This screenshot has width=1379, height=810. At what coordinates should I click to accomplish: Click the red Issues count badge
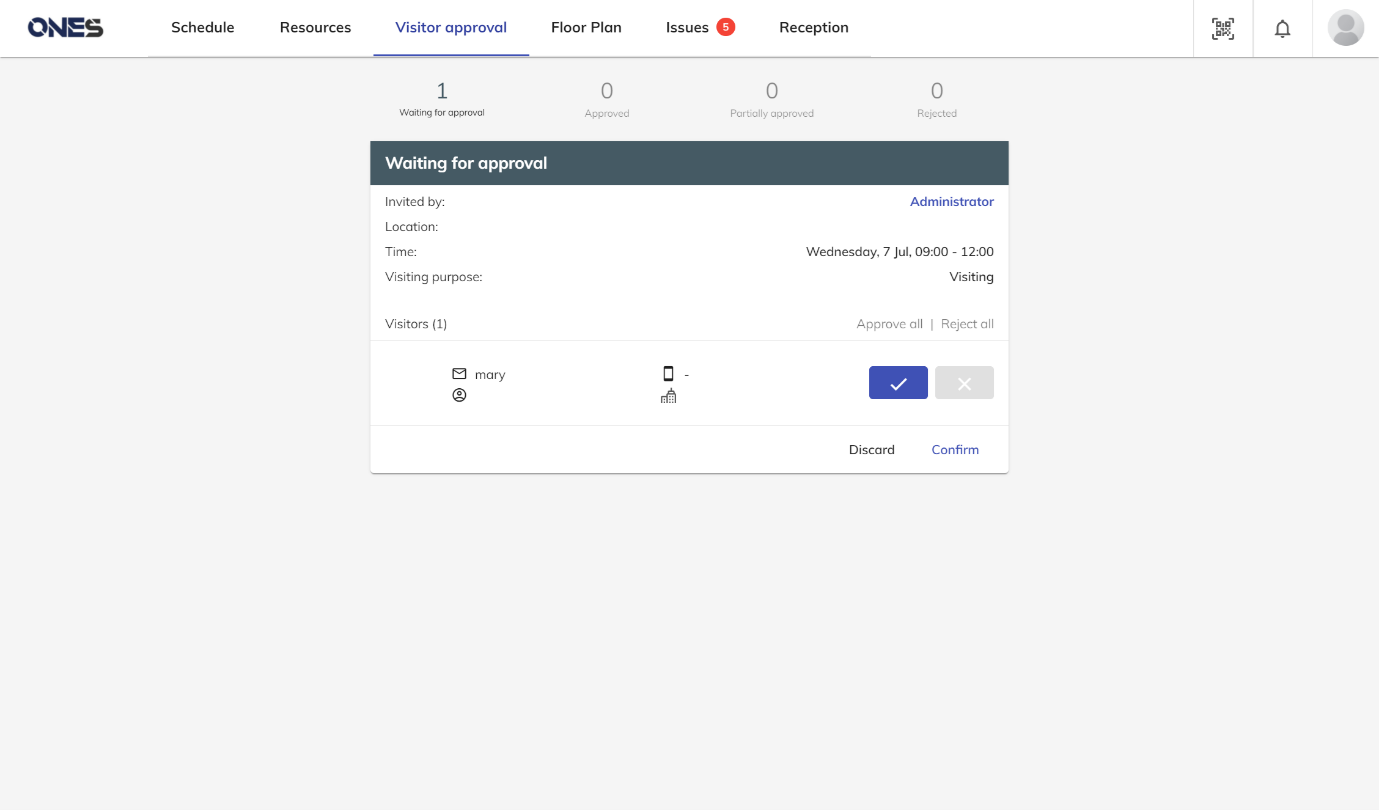[x=725, y=27]
